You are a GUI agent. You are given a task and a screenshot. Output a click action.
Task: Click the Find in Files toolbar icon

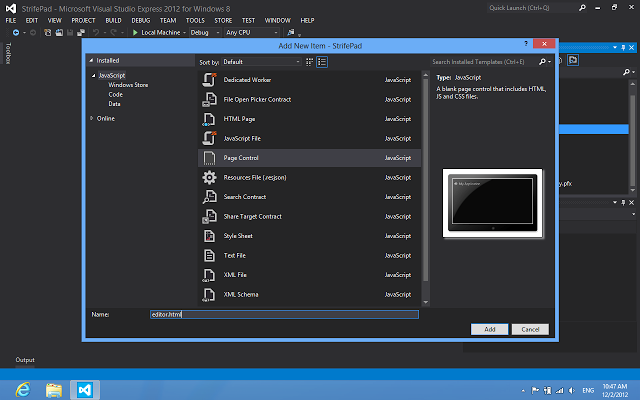(291, 32)
